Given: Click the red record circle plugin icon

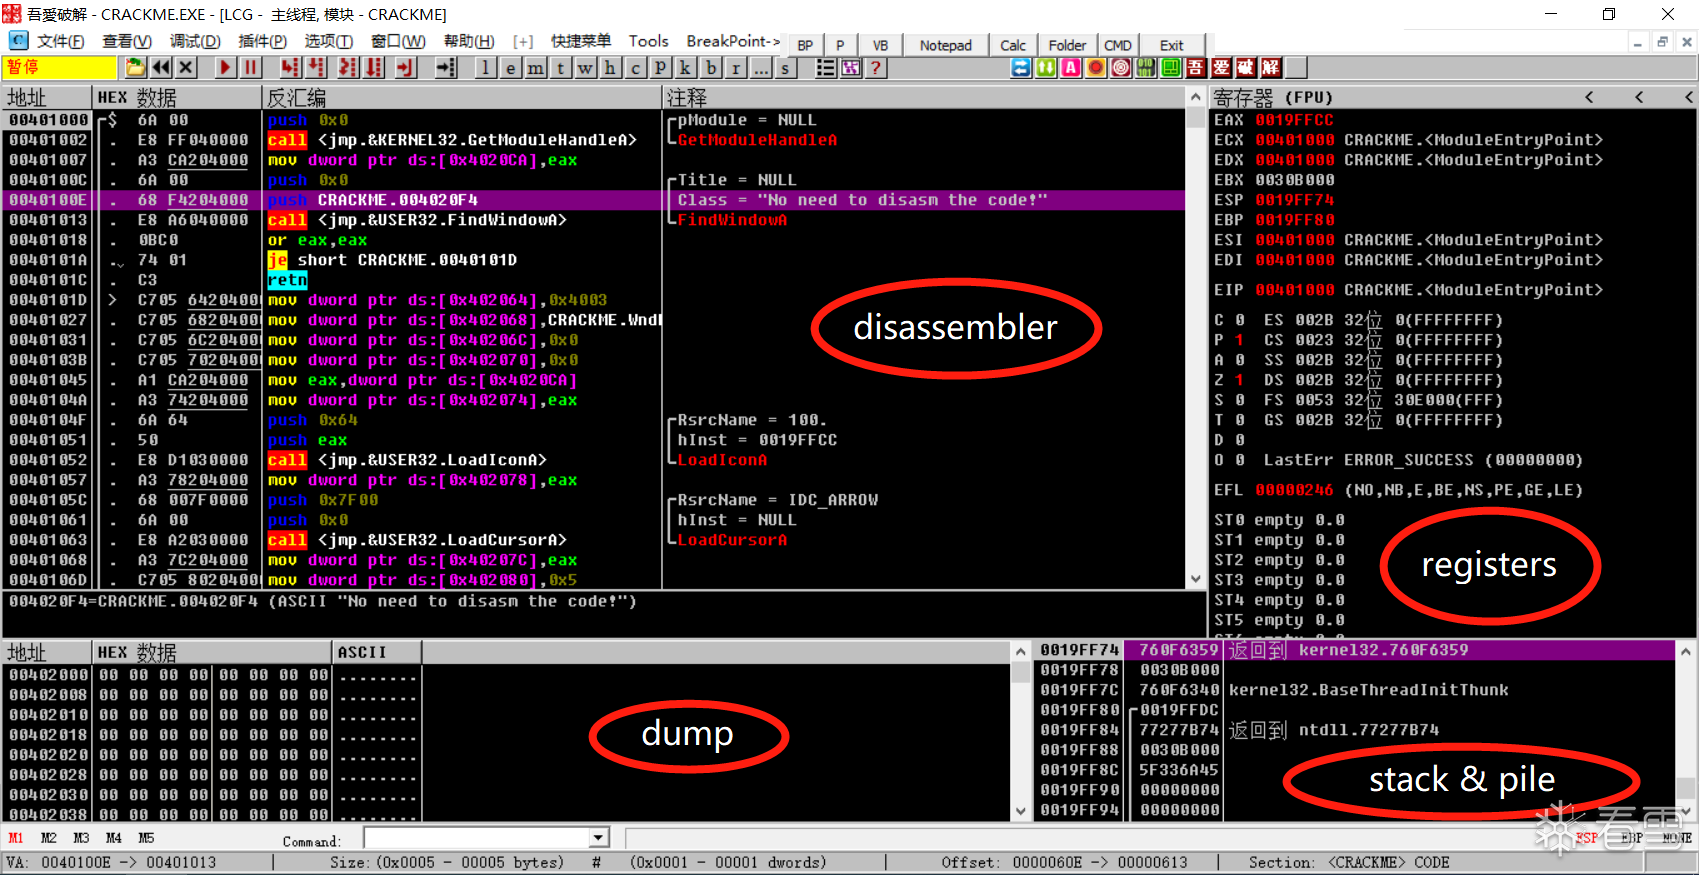Looking at the screenshot, I should click(1096, 68).
